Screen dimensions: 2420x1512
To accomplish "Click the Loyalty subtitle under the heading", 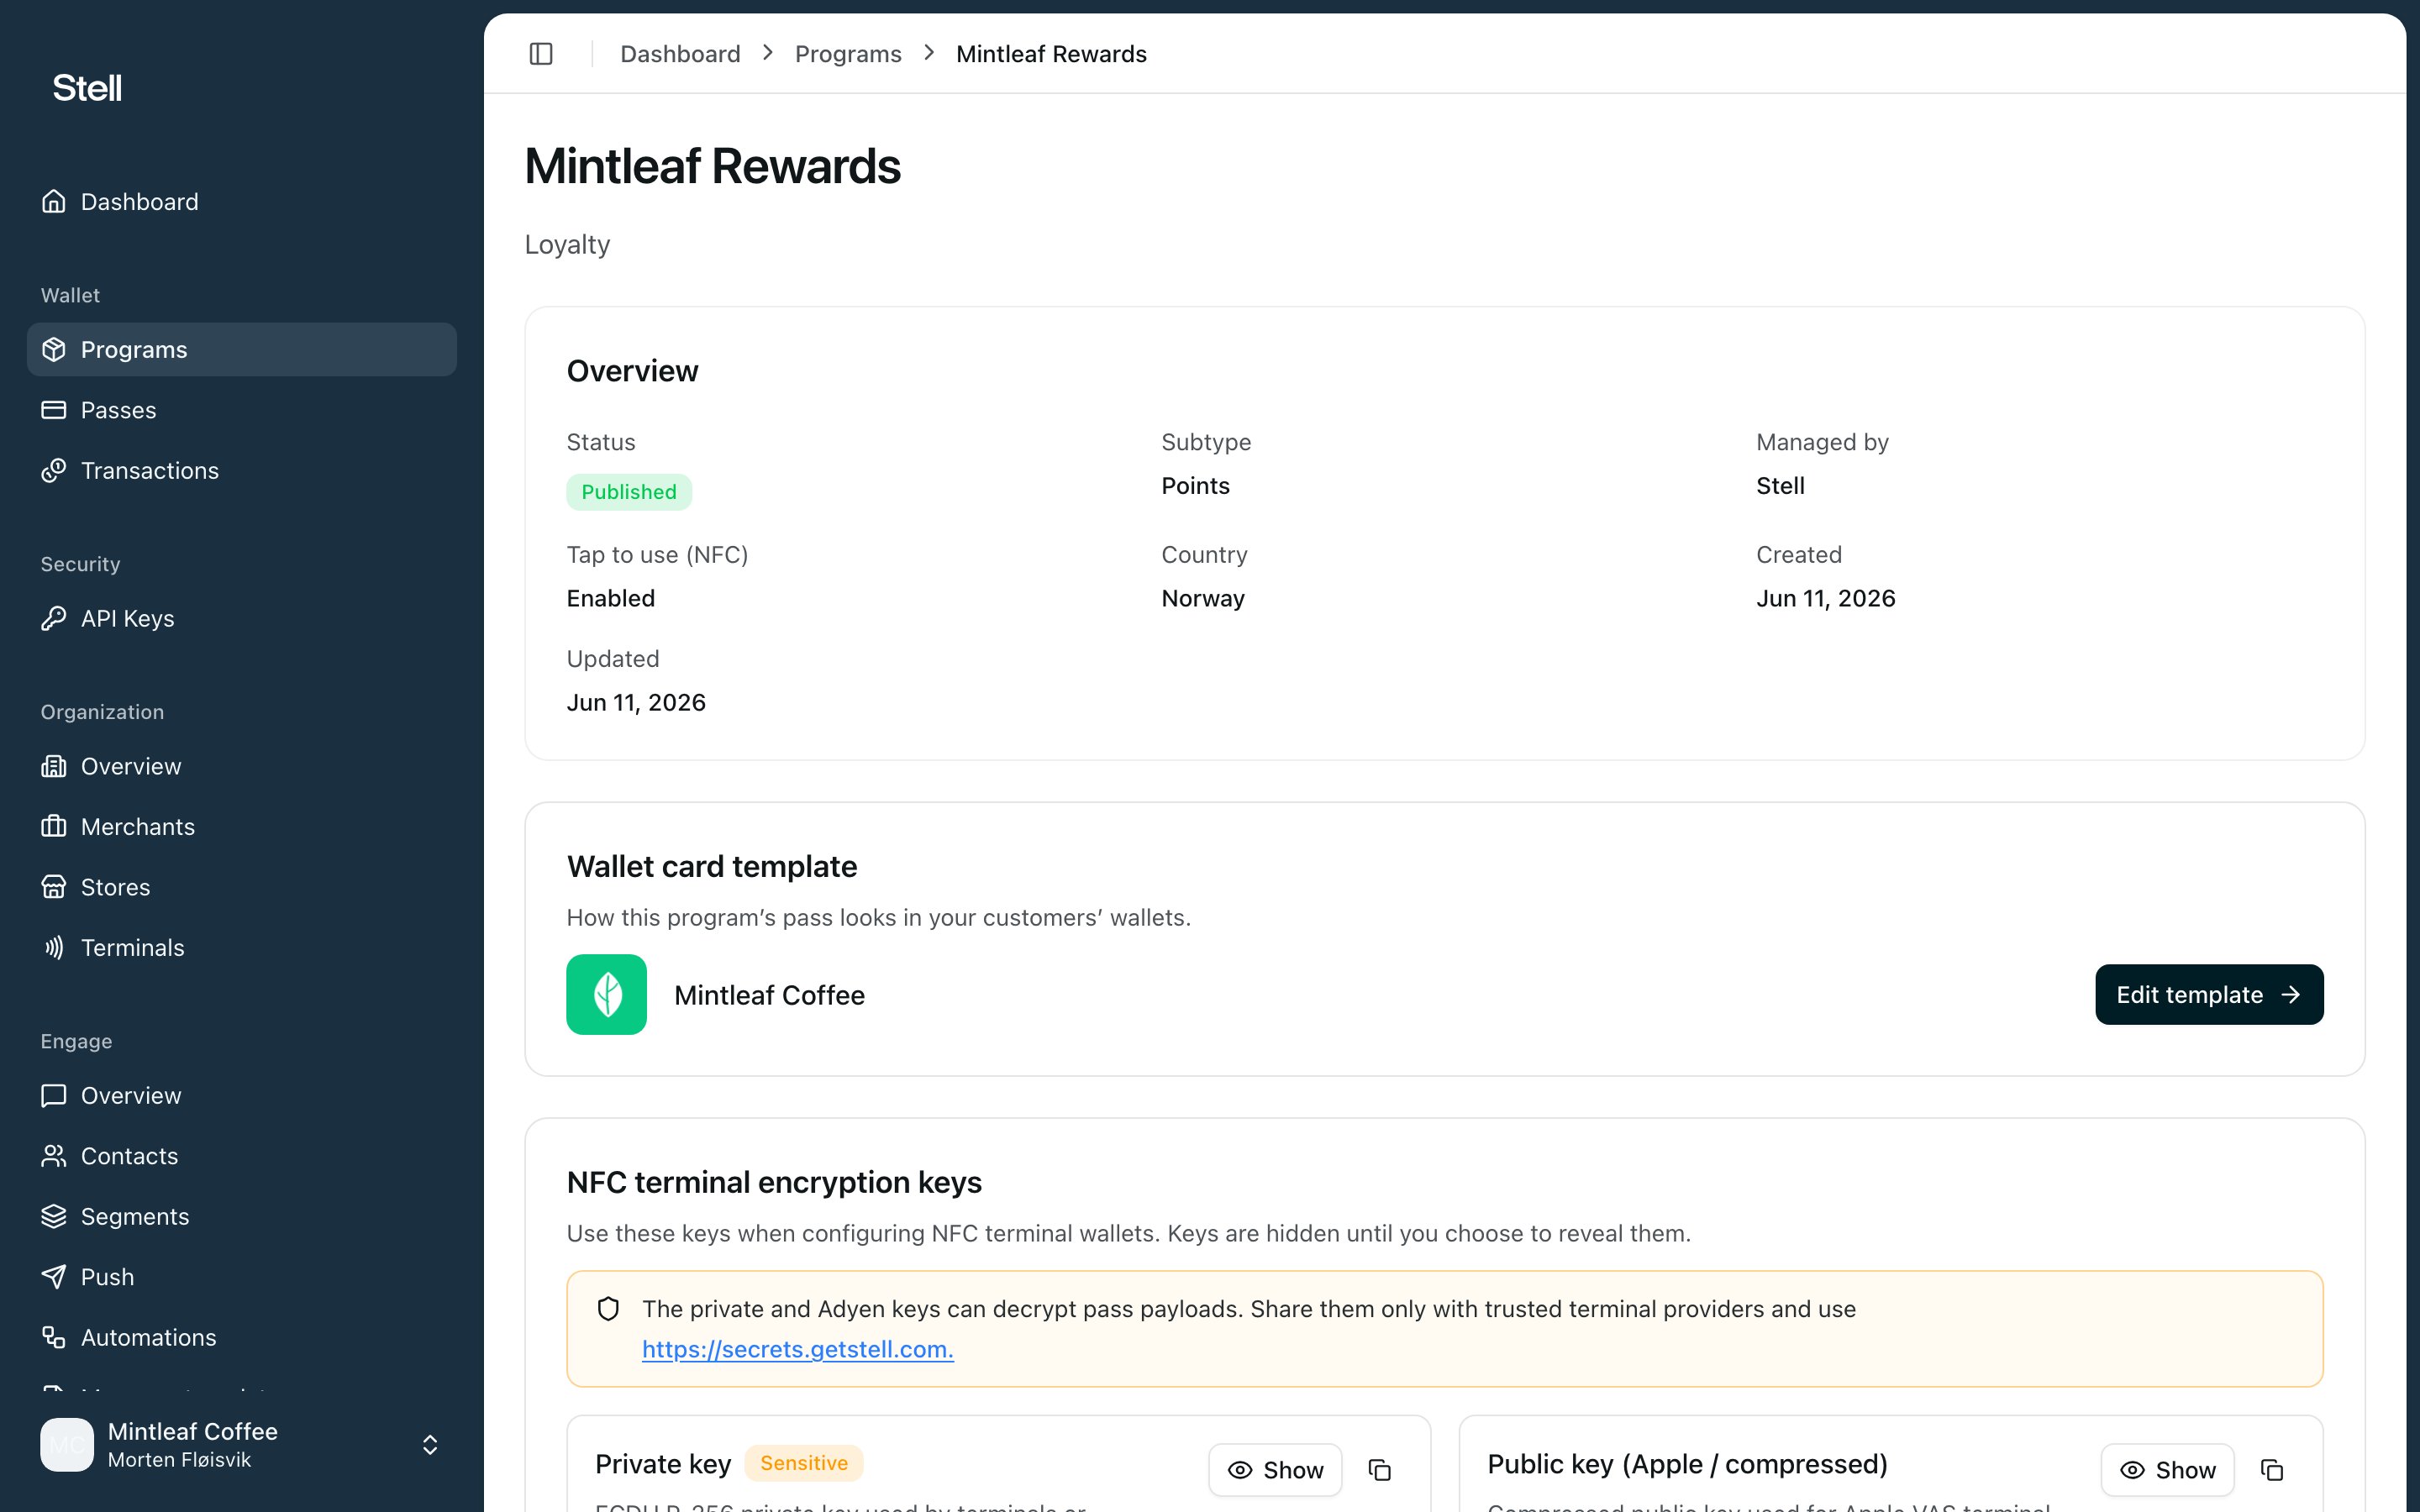I will pos(567,245).
